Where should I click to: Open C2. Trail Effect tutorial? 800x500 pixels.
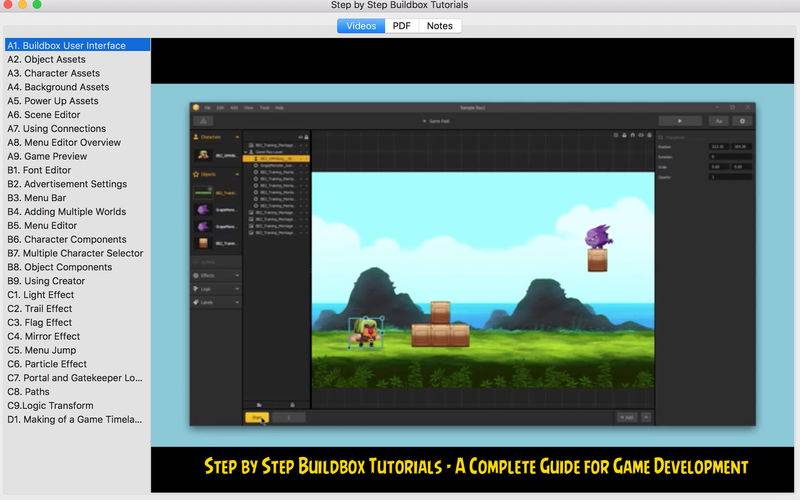point(78,308)
